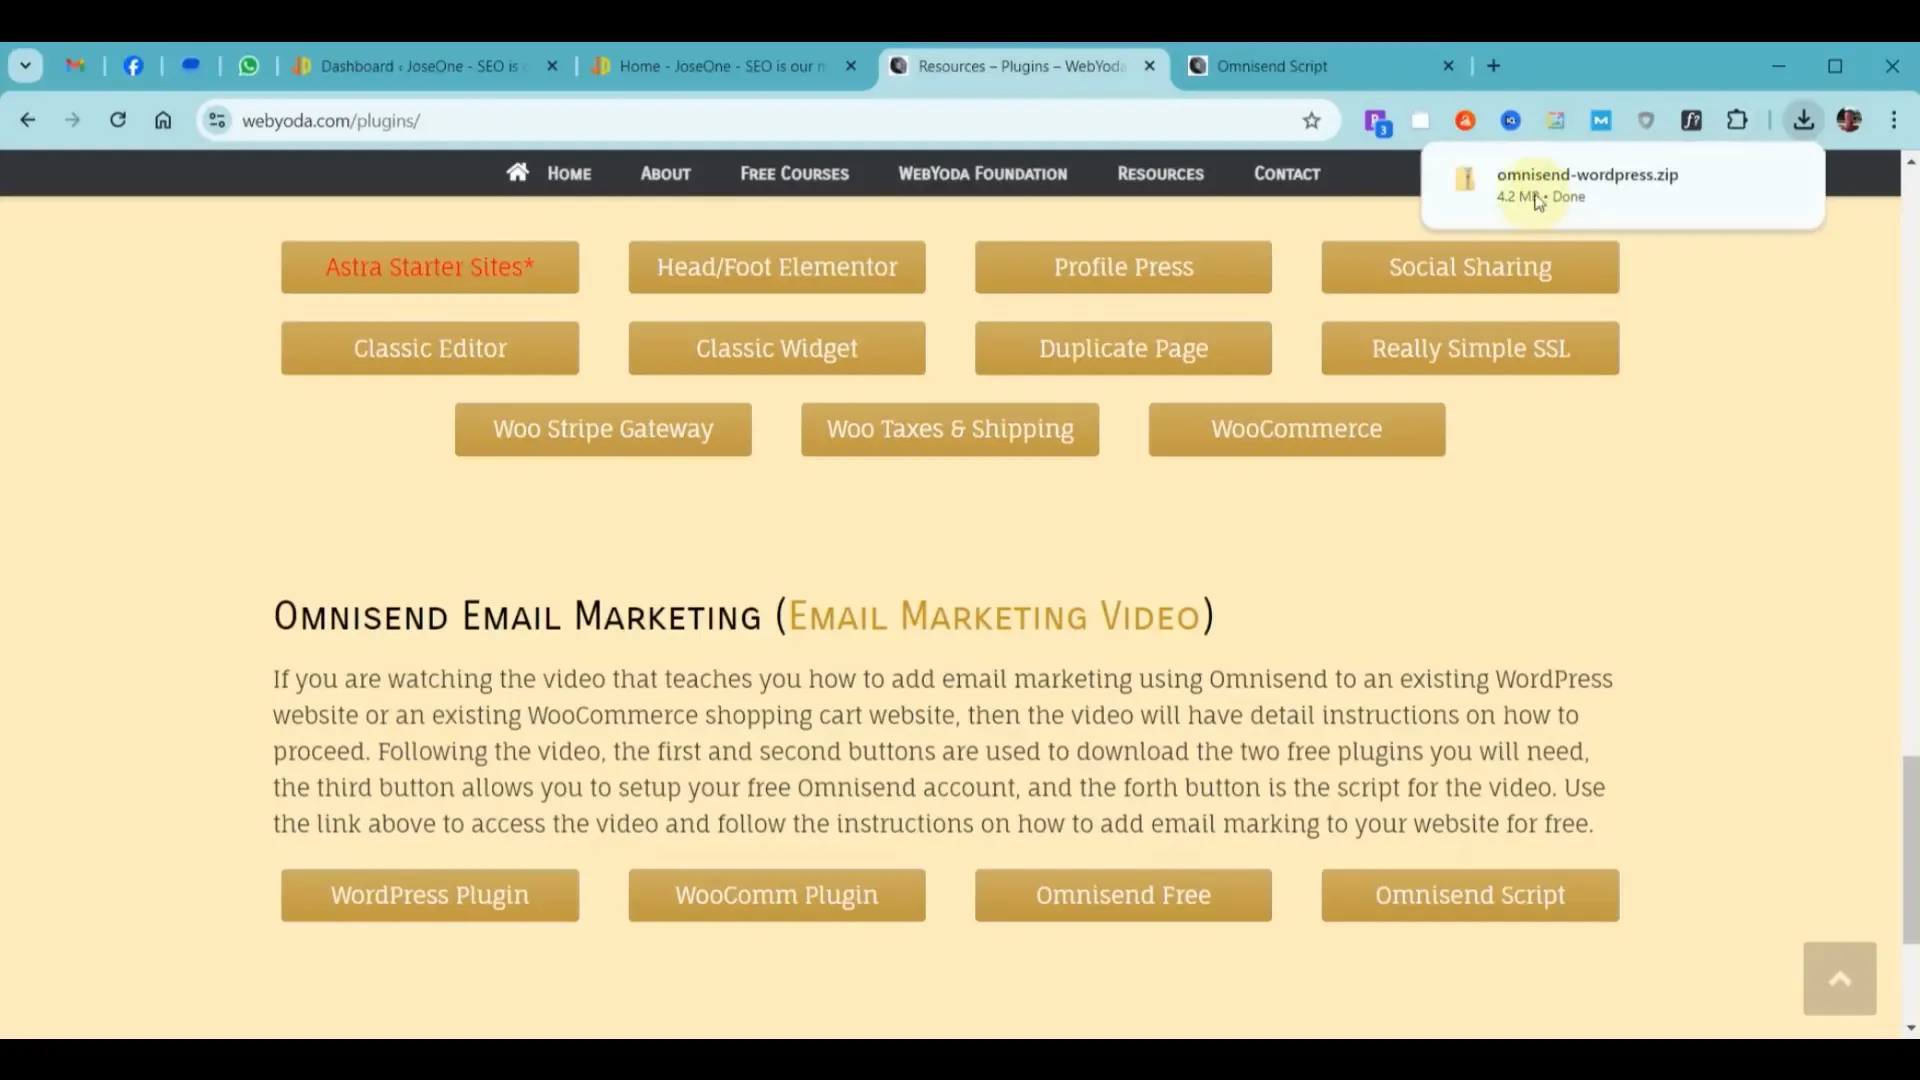1920x1080 pixels.
Task: View site information icon in address bar
Action: click(x=217, y=121)
